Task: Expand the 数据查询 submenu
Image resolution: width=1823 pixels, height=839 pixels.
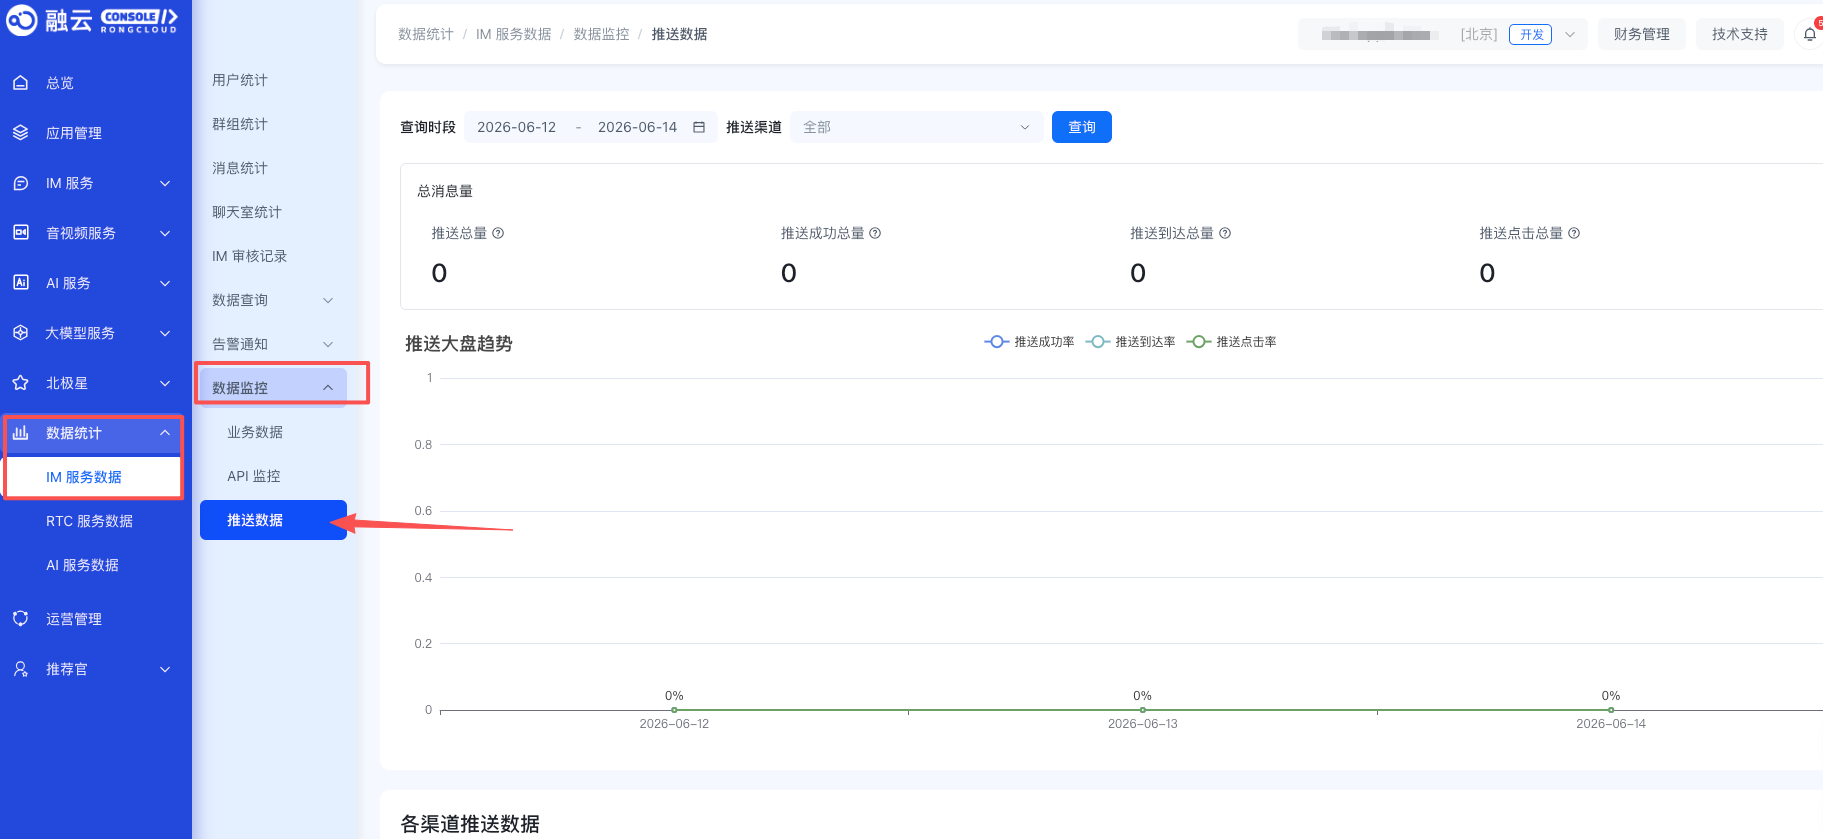Action: coord(273,300)
